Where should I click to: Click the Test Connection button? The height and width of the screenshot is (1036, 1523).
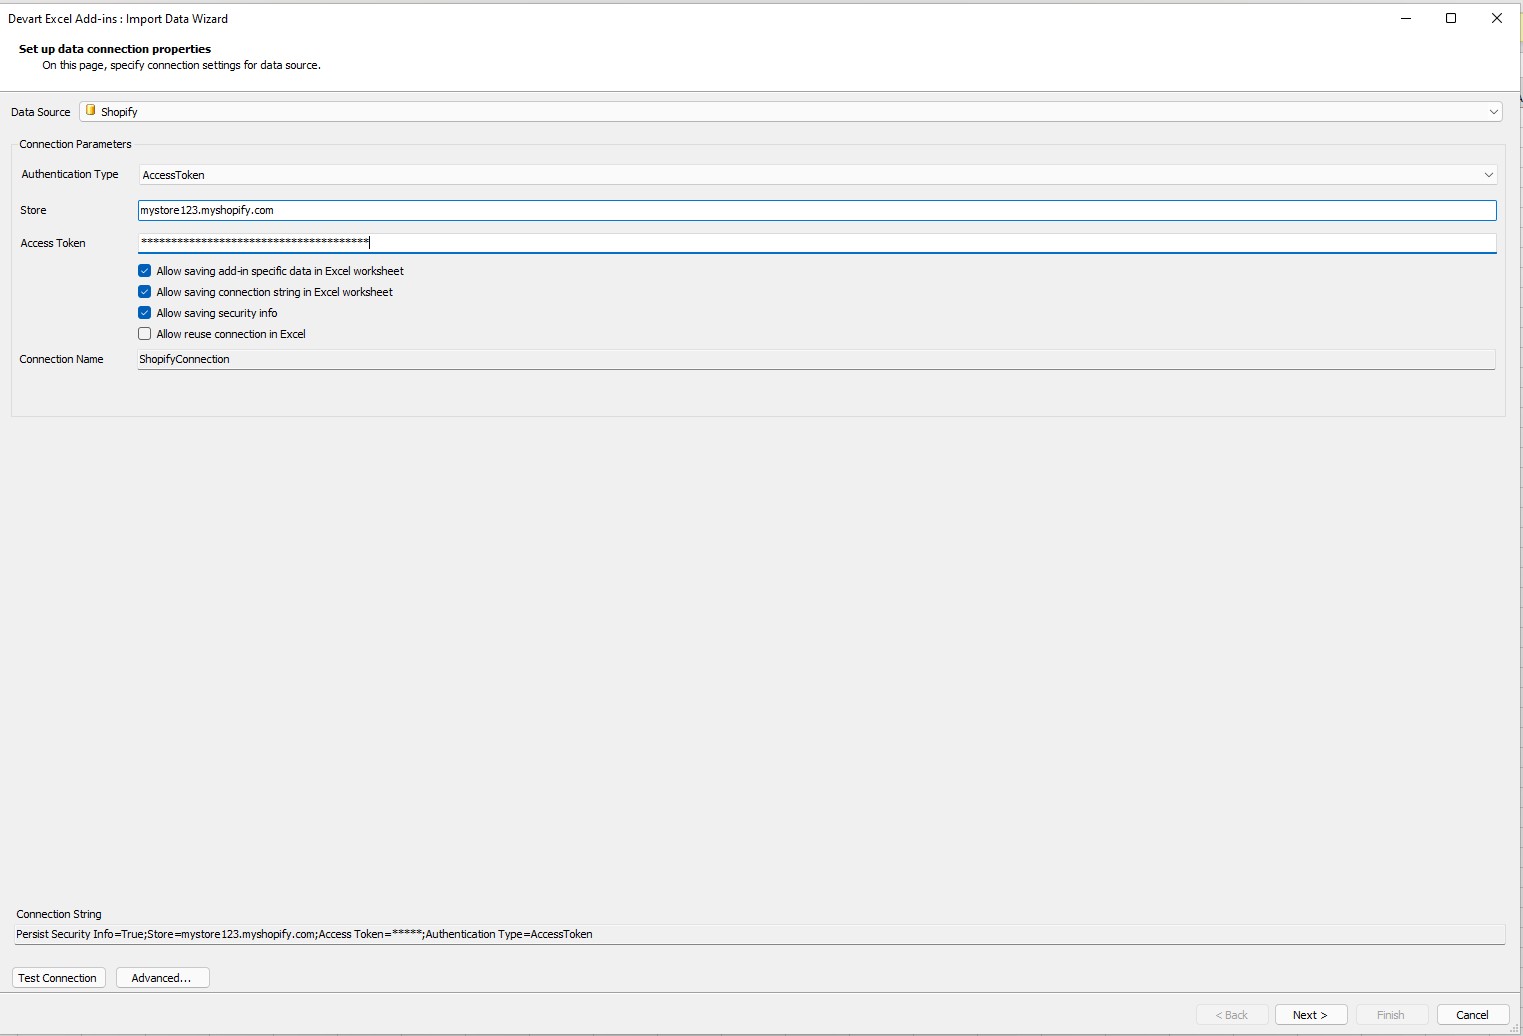[58, 978]
